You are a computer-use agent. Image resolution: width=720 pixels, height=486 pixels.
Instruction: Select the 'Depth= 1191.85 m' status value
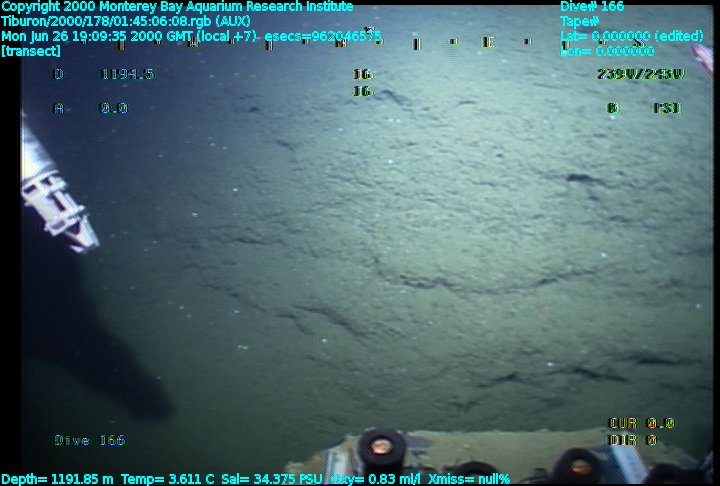pyautogui.click(x=57, y=479)
